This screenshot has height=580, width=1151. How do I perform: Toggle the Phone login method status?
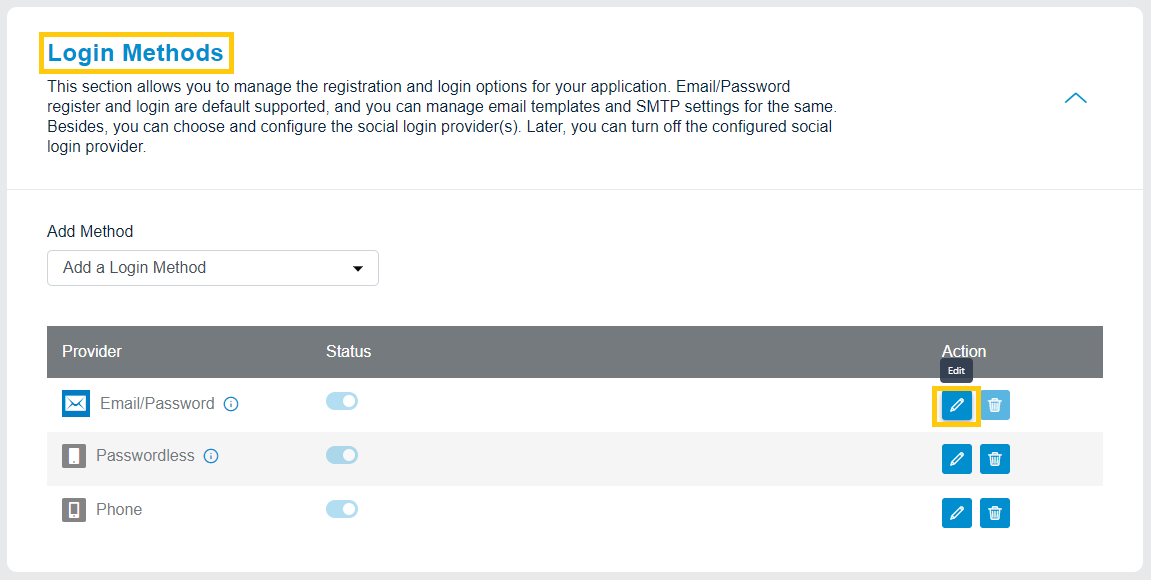342,509
